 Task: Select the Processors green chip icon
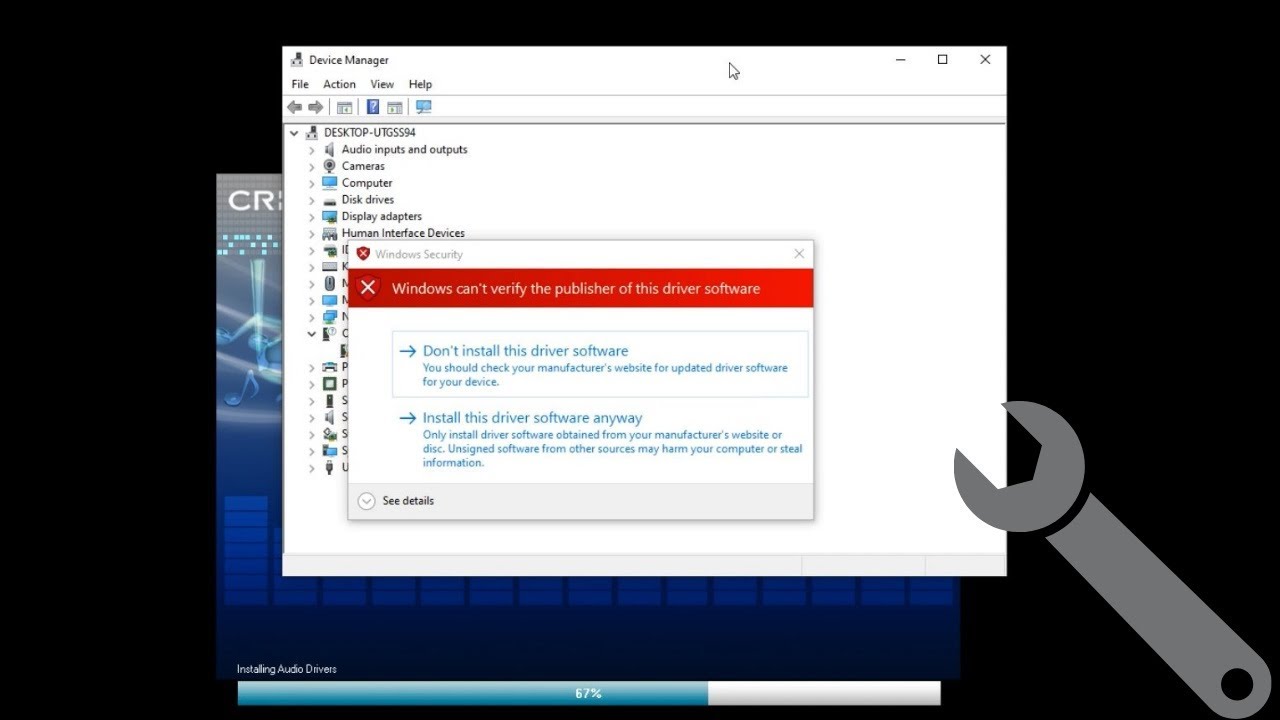coord(329,384)
